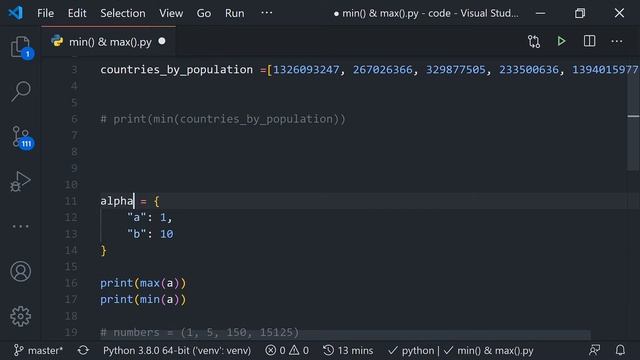Synchronize changes using status bar sync icon
The image size is (640, 360).
tap(83, 351)
